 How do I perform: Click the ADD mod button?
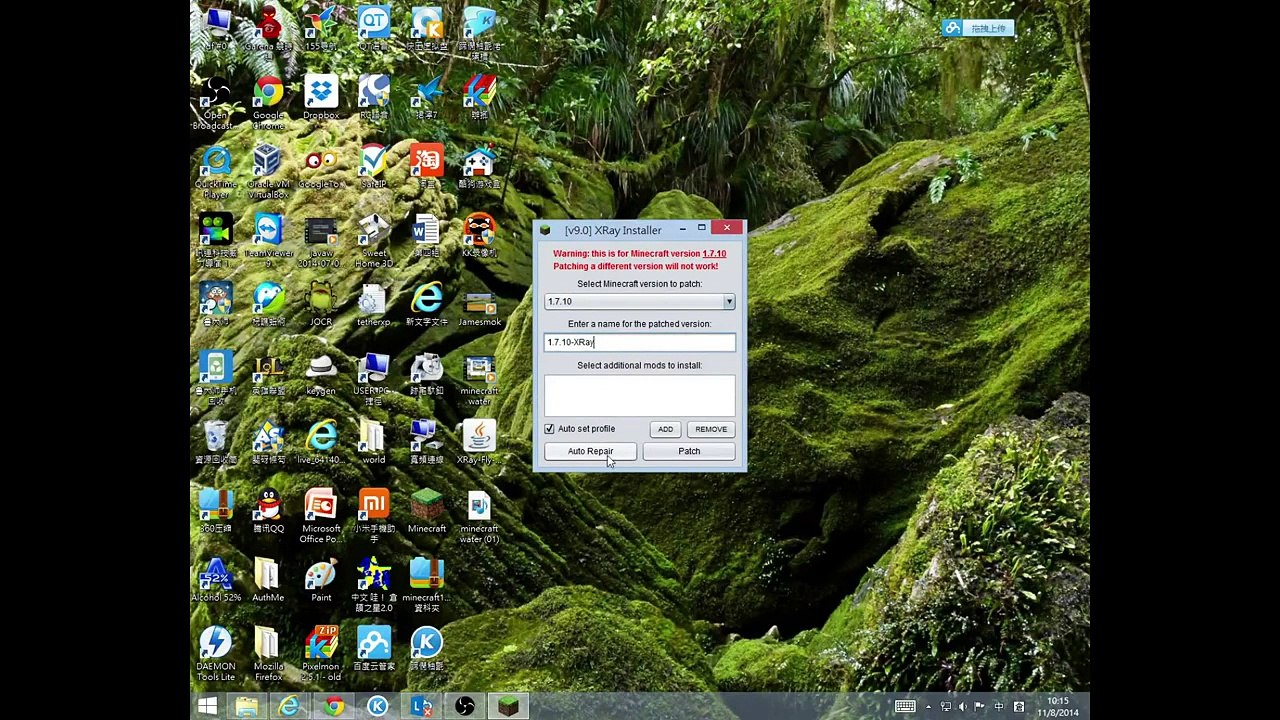coord(665,429)
